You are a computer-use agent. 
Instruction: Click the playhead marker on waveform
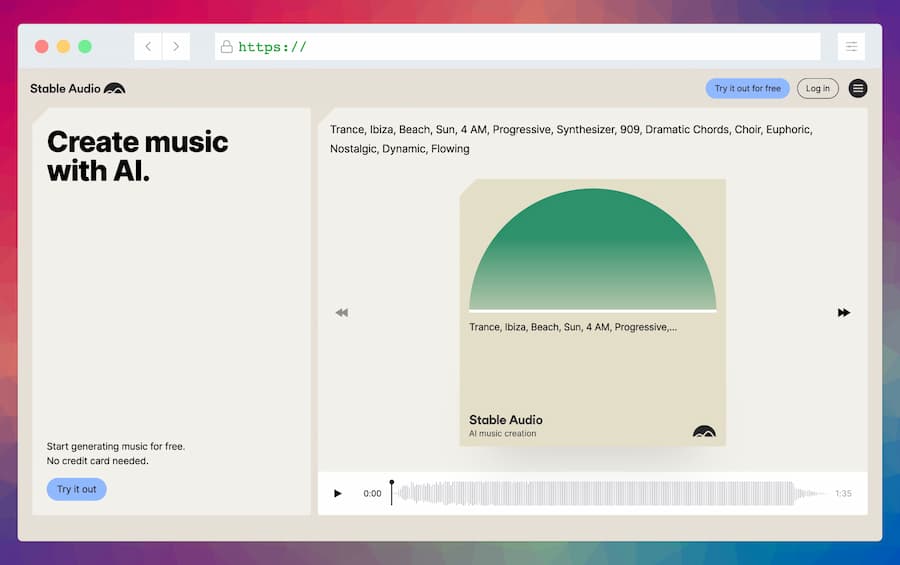(x=391, y=493)
